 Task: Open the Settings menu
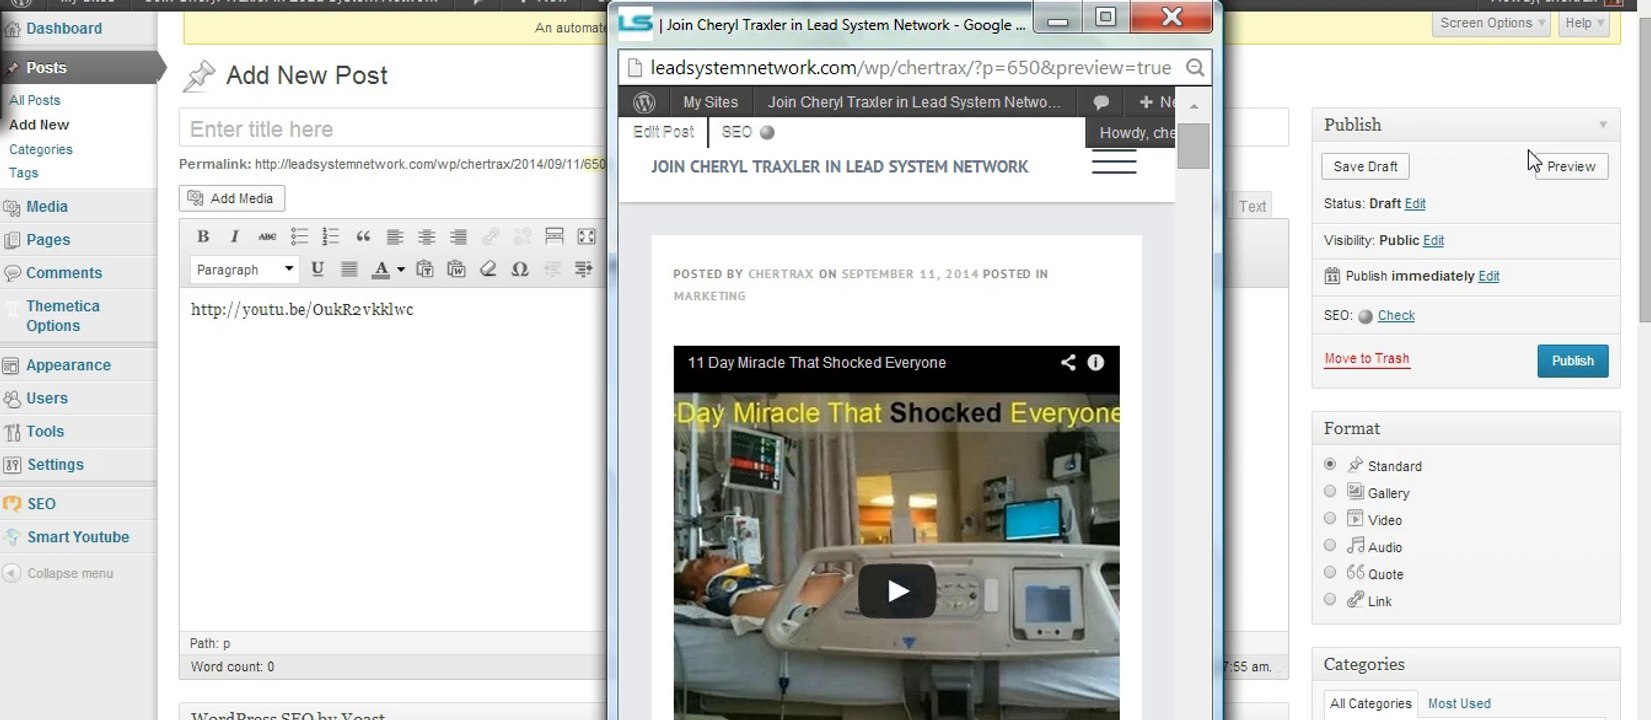(x=55, y=464)
